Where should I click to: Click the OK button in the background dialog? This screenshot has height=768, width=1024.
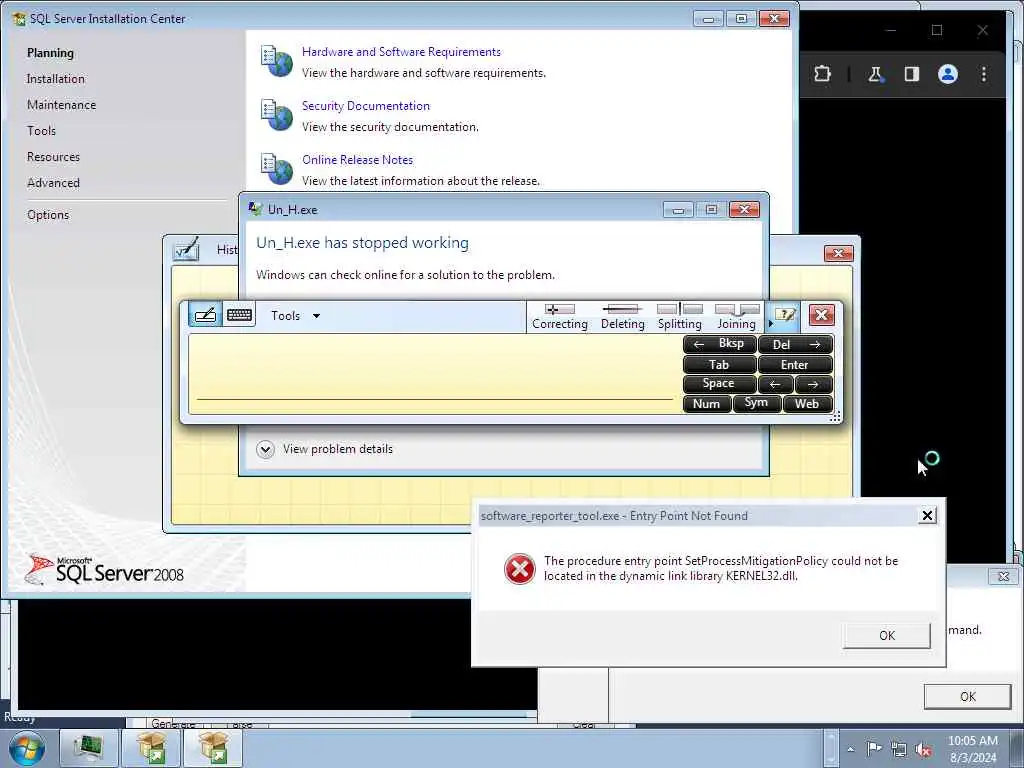967,697
